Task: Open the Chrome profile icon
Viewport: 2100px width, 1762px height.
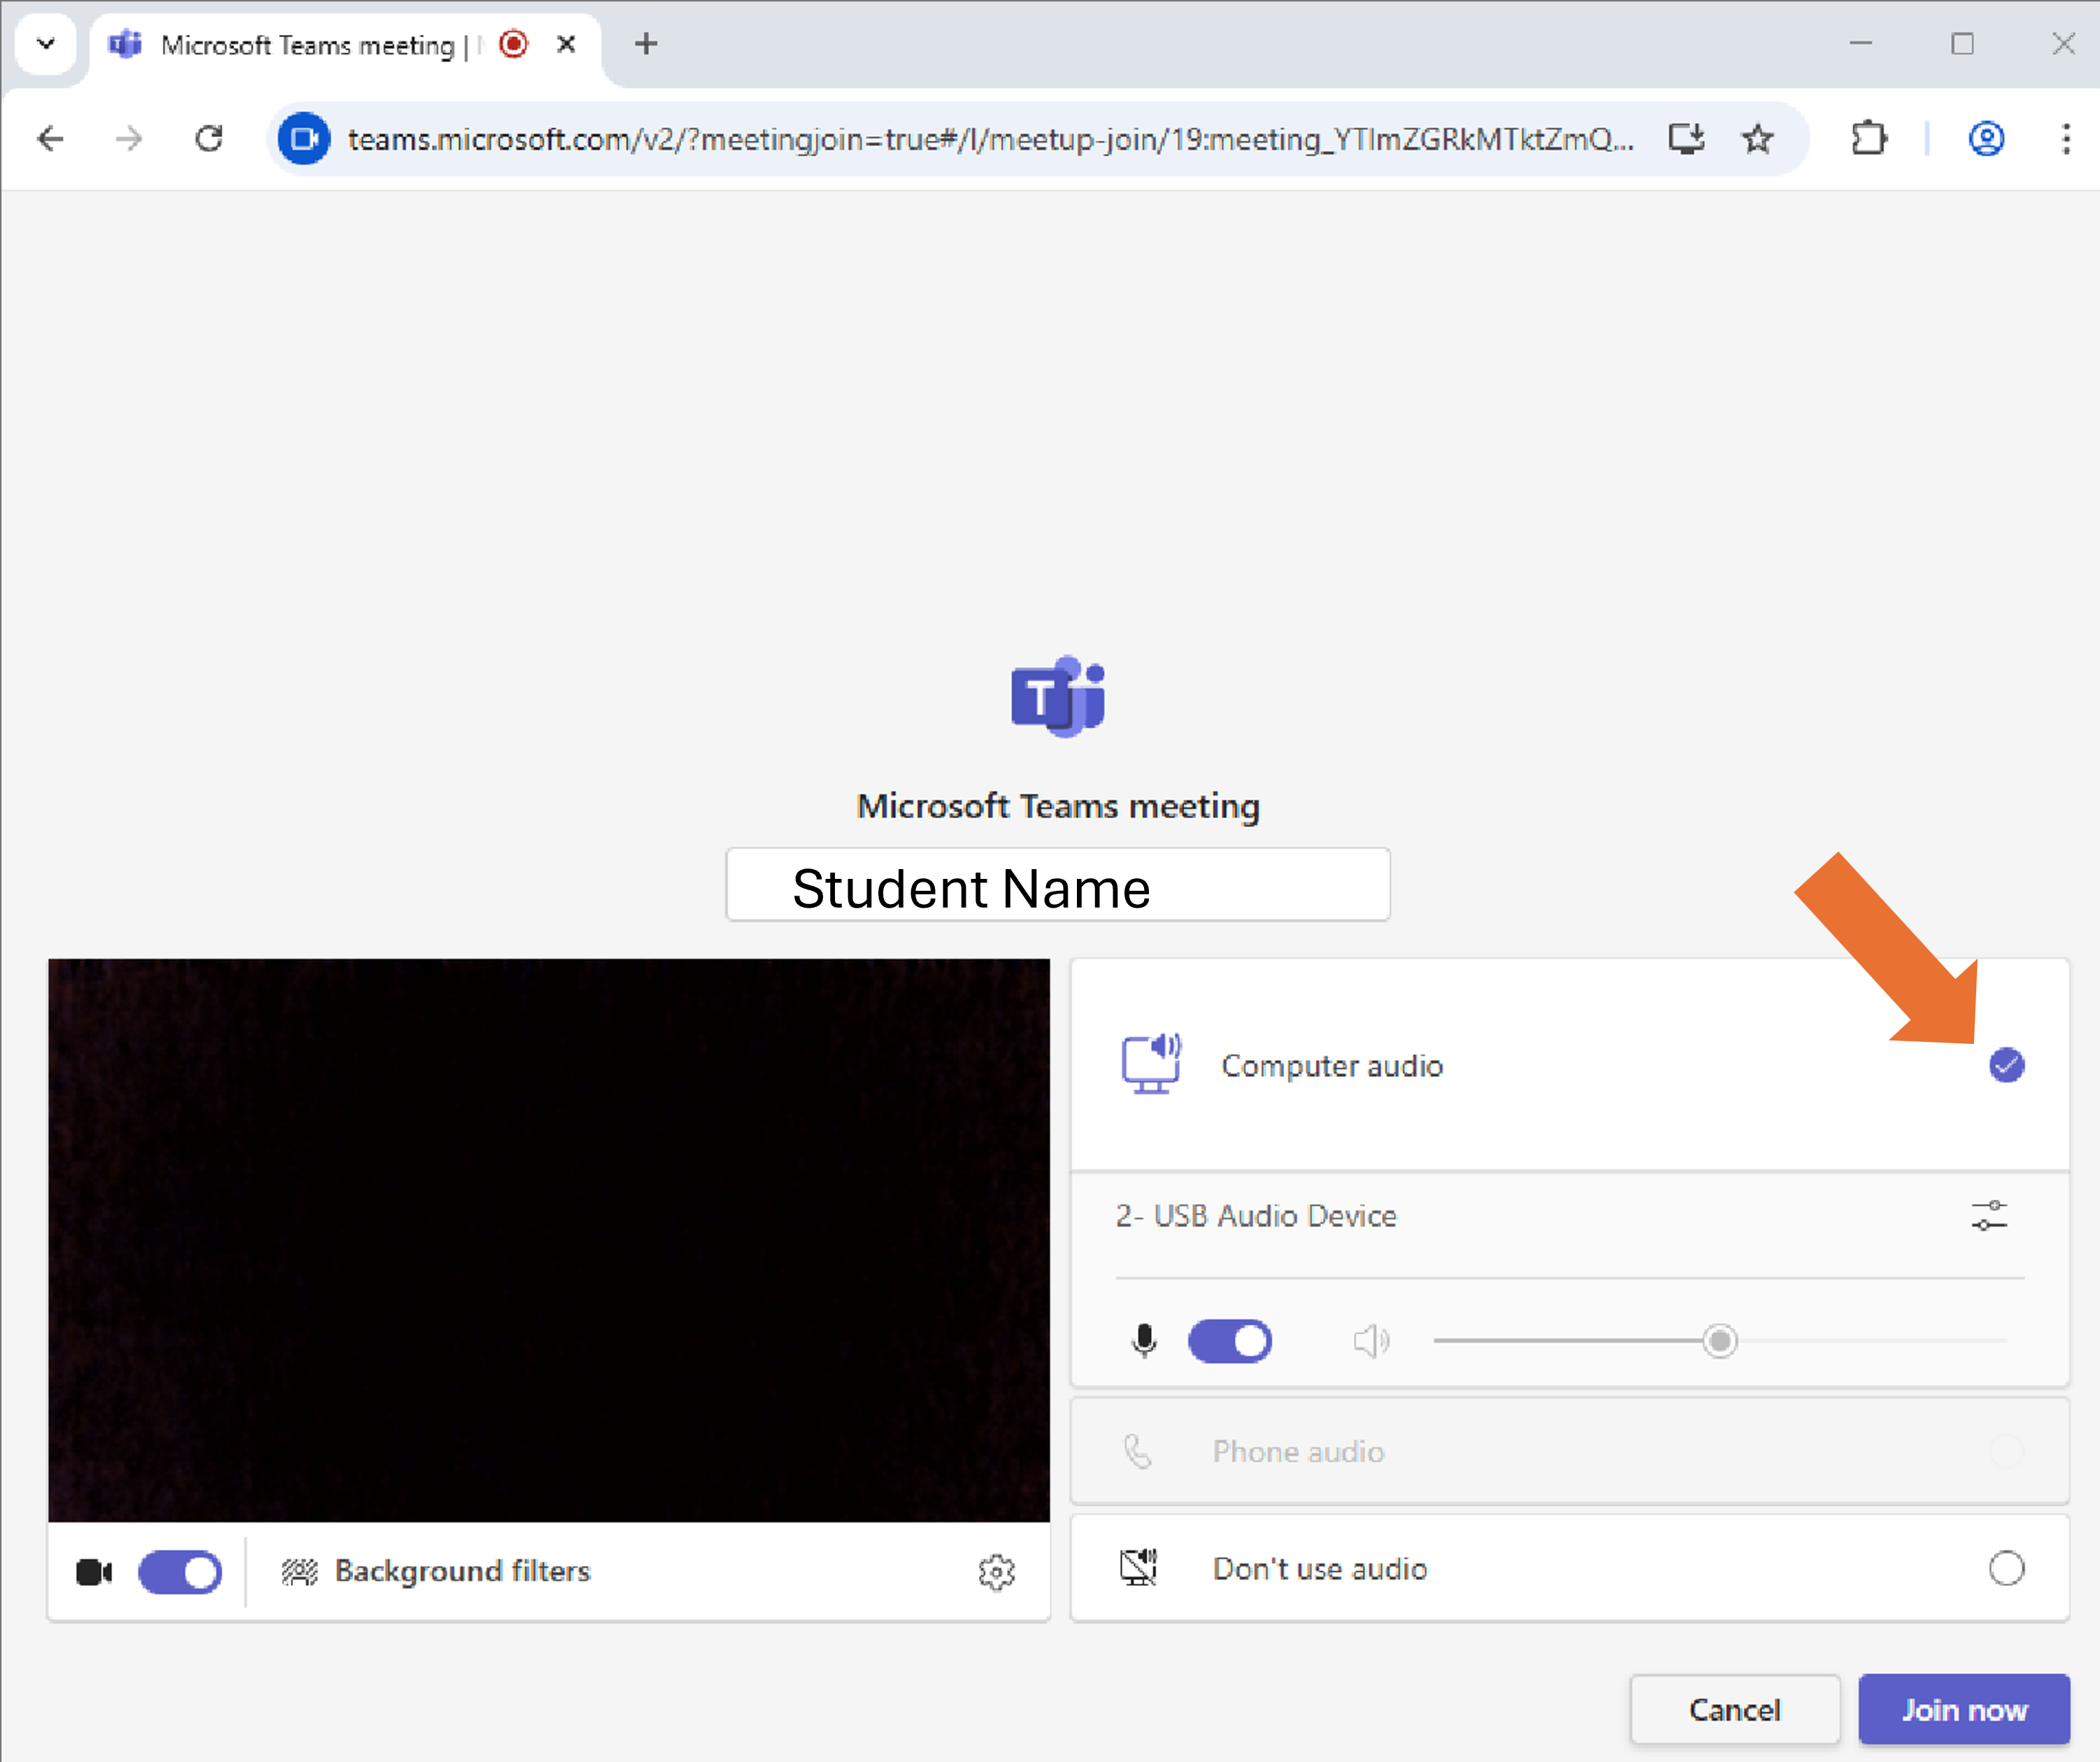Action: click(1986, 138)
